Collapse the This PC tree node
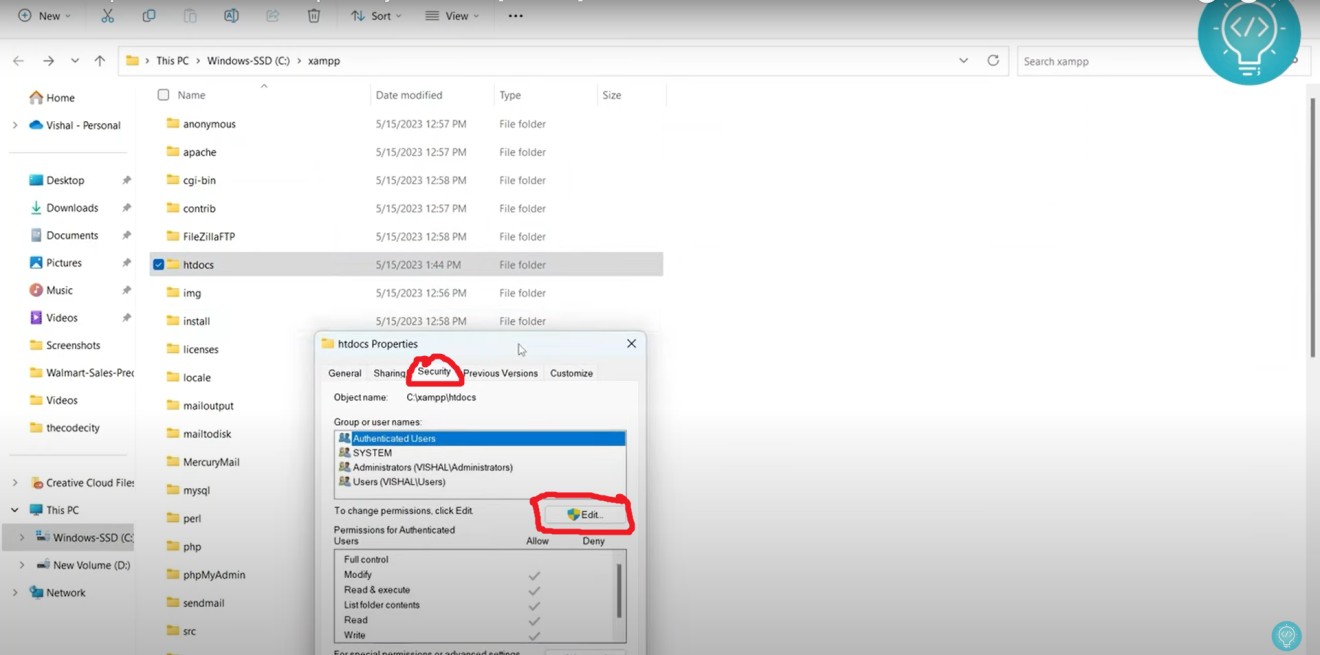Screen dimensions: 1320x655 click(x=15, y=510)
